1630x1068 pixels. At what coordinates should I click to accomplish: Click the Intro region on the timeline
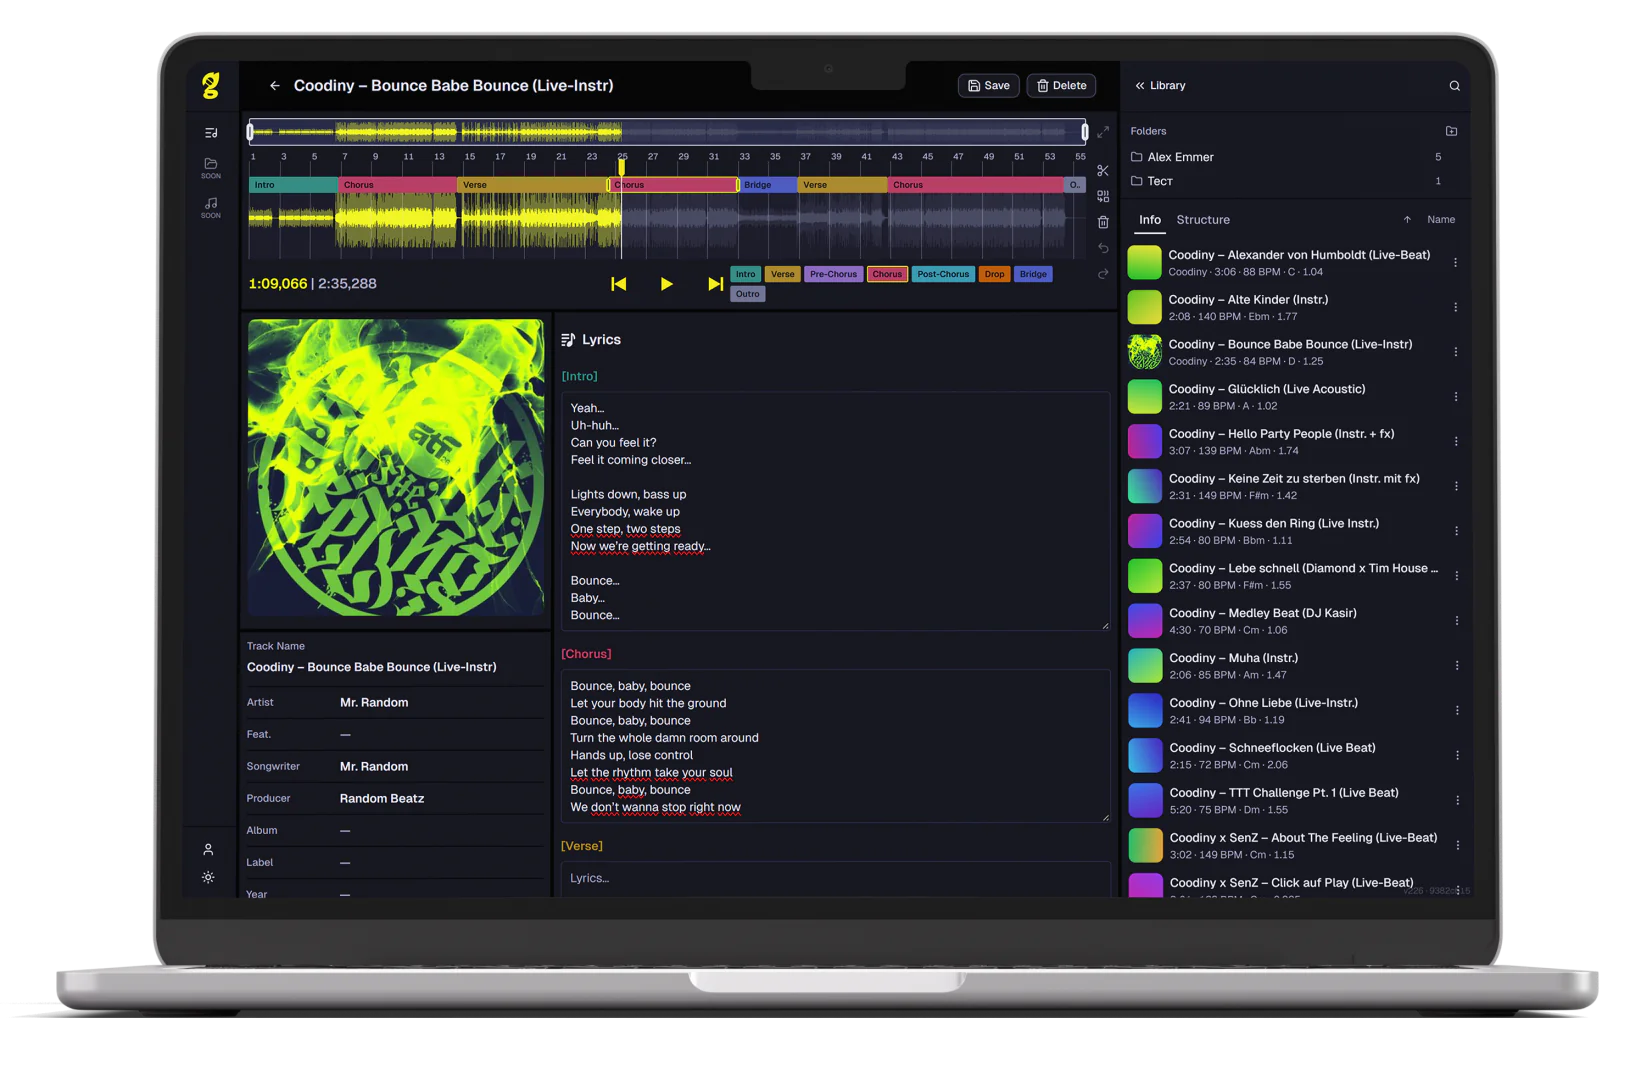[x=293, y=185]
